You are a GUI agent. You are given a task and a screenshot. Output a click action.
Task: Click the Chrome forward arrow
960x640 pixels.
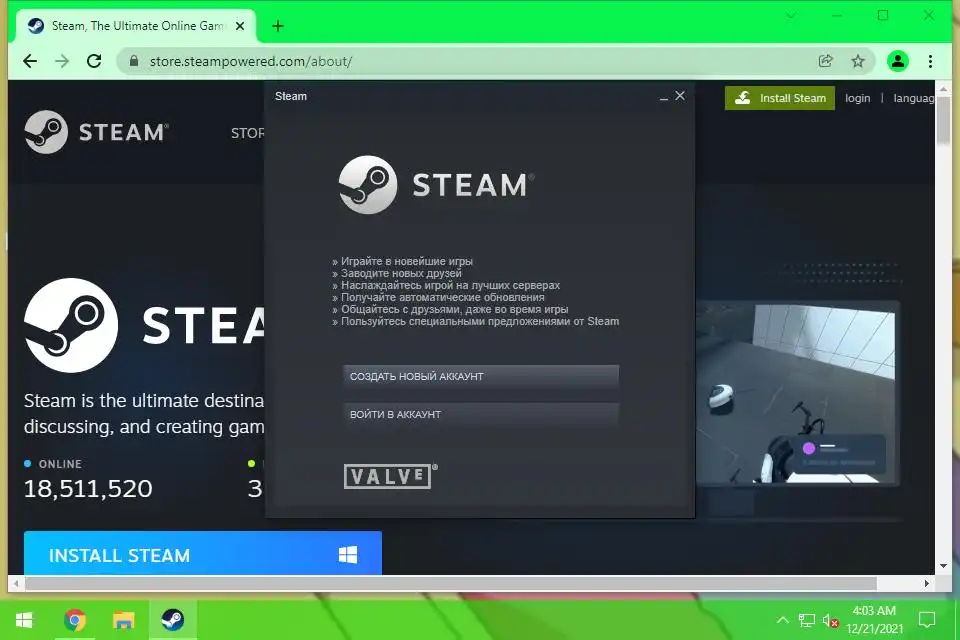pyautogui.click(x=62, y=61)
